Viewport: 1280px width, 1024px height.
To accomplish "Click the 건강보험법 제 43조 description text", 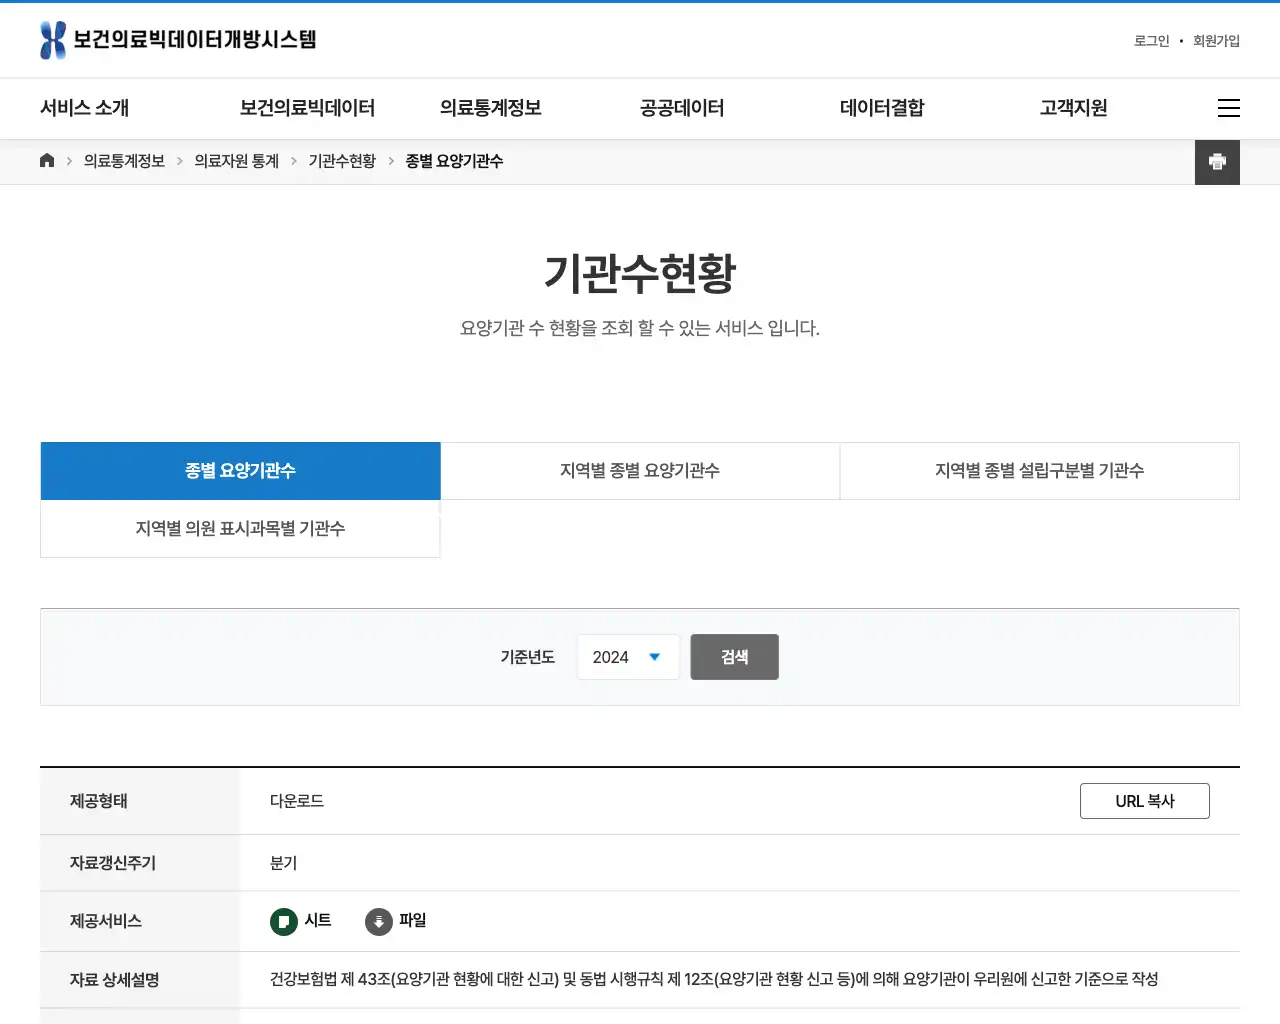I will click(x=714, y=979).
